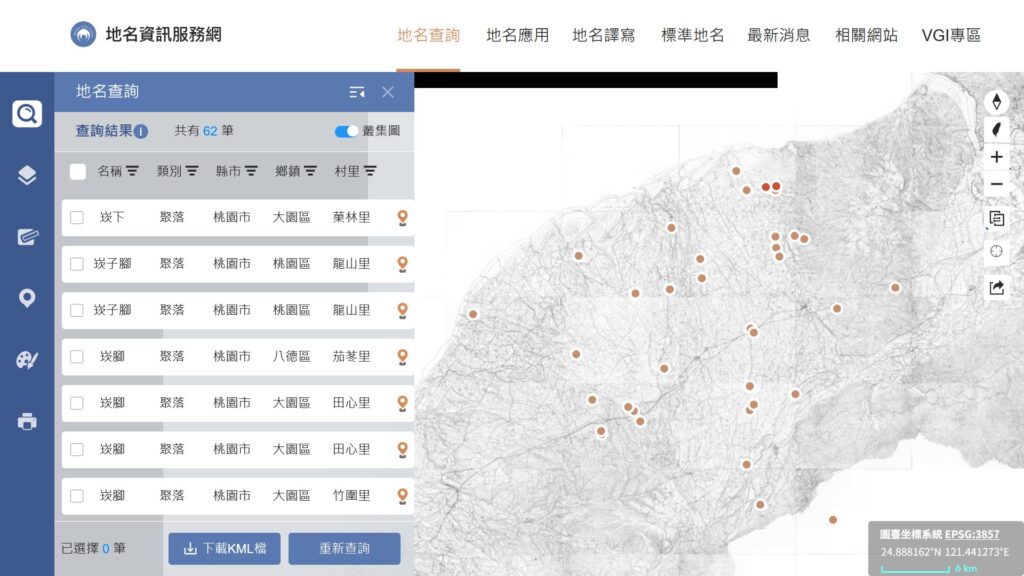
Task: Go to the 地名應用 menu item
Action: point(517,35)
